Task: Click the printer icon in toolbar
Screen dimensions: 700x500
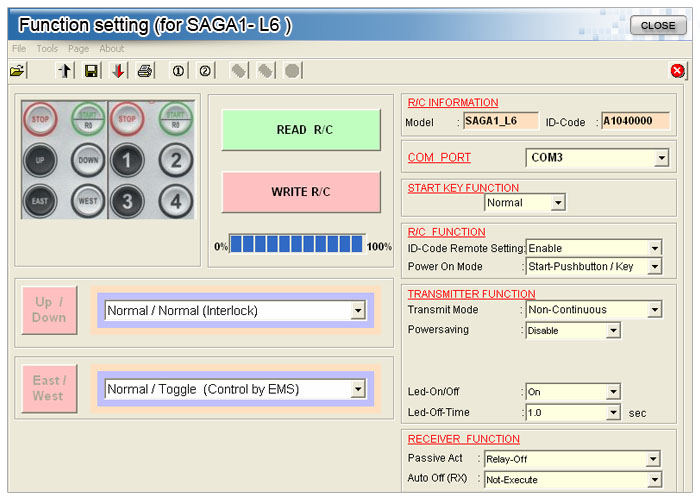Action: [x=145, y=71]
